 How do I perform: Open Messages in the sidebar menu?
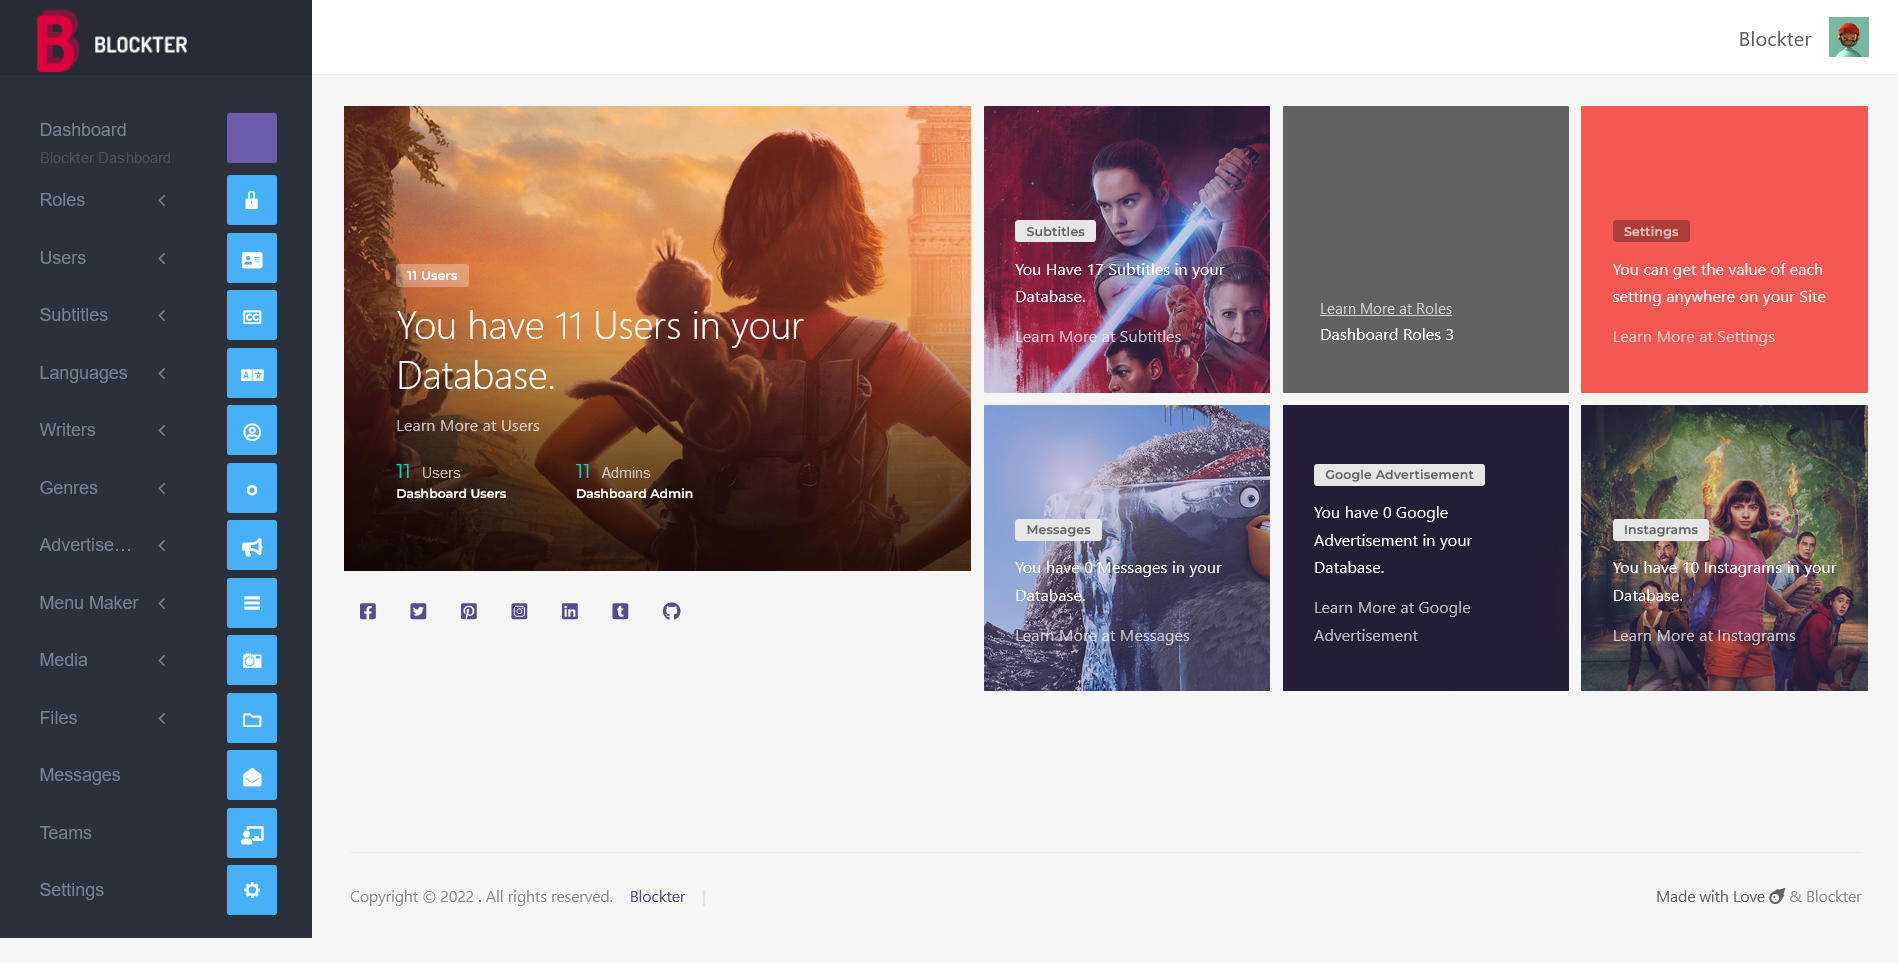80,775
